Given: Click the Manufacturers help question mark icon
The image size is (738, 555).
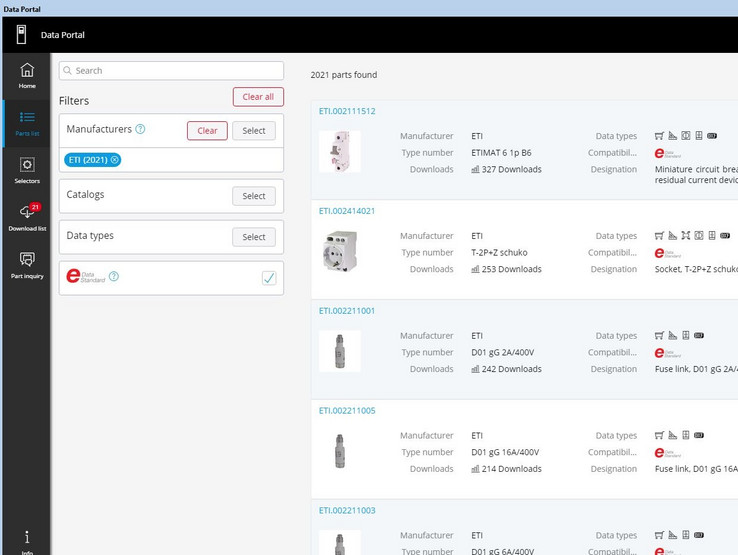Looking at the screenshot, I should [140, 130].
